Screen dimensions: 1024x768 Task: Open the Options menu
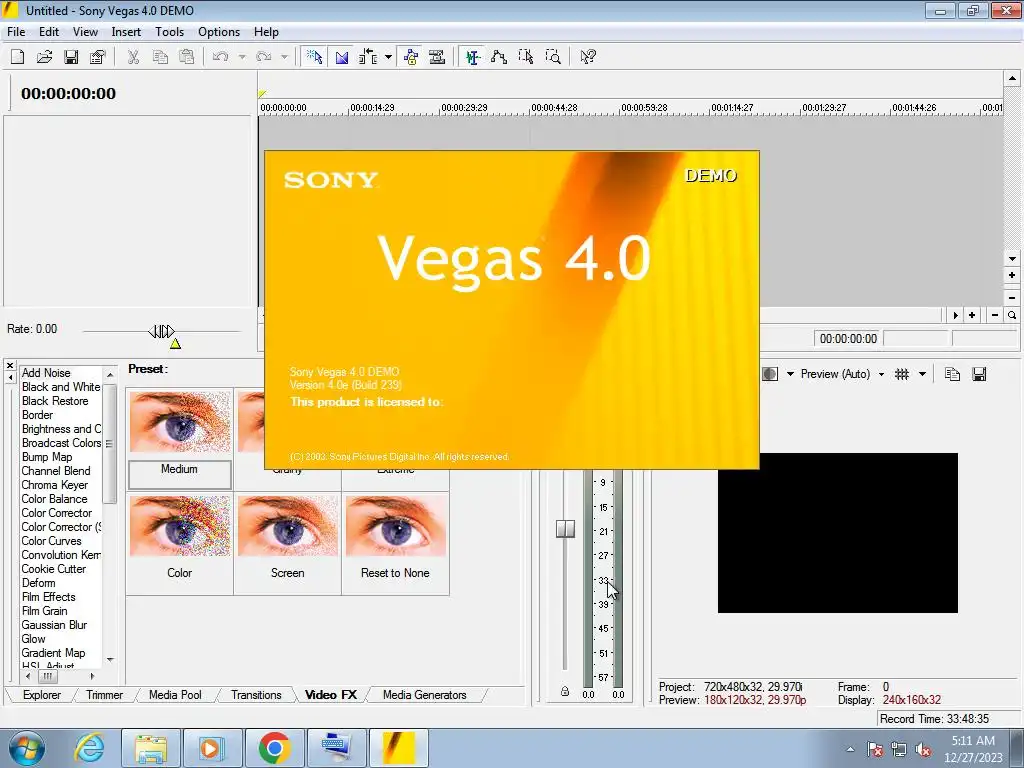pyautogui.click(x=219, y=31)
